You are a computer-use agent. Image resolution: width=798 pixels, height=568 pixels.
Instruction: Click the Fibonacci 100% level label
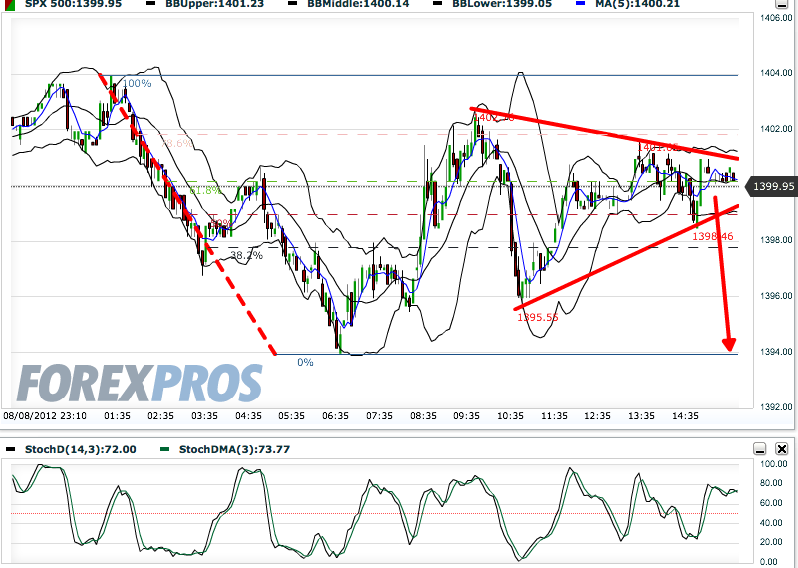[137, 83]
